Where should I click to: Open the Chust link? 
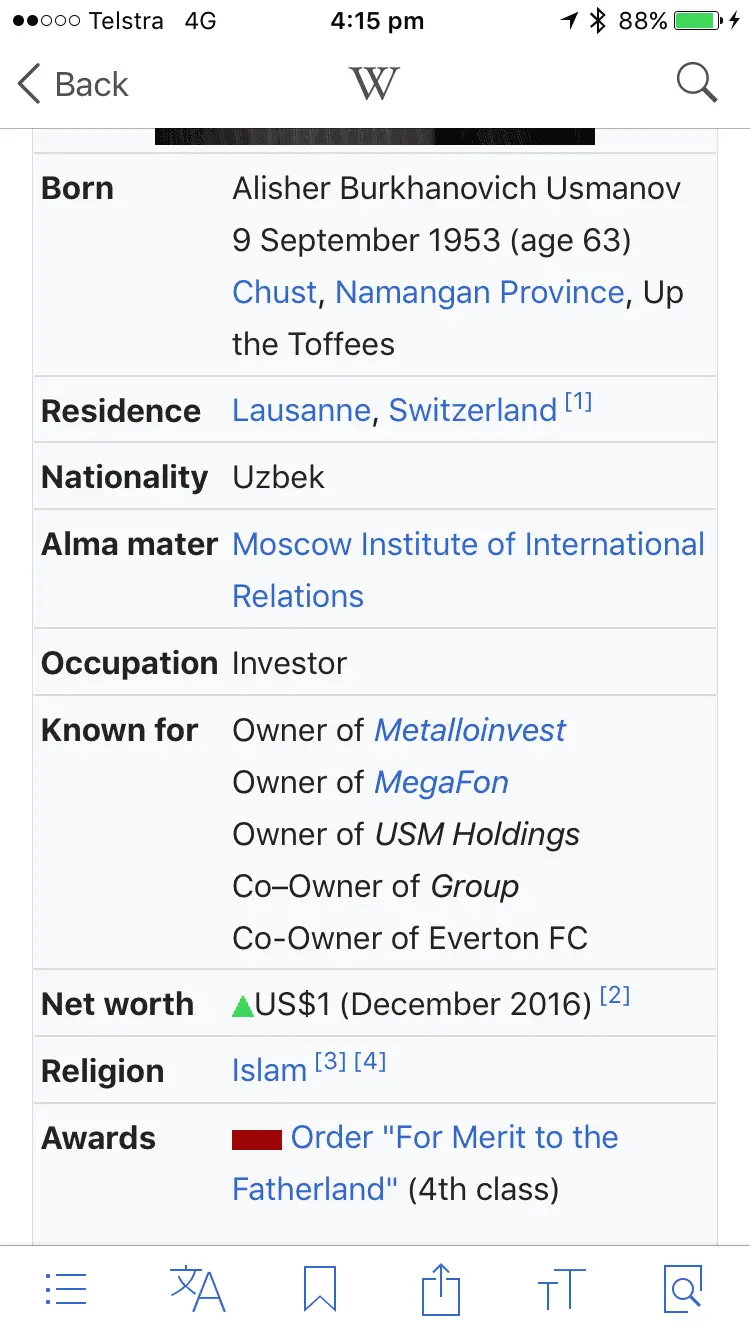[x=274, y=292]
